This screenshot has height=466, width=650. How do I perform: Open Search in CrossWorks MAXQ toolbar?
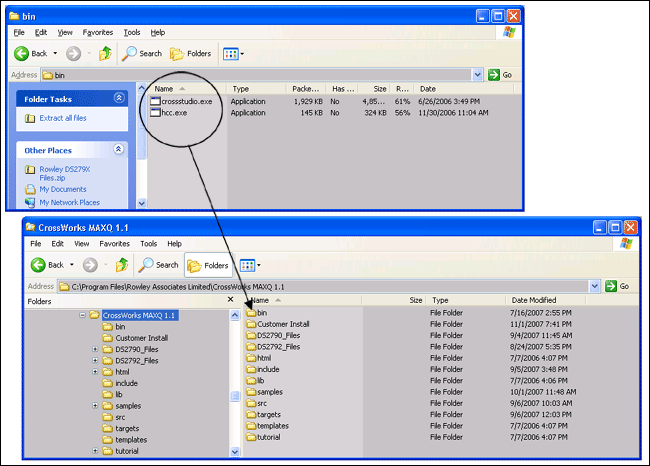tap(158, 265)
